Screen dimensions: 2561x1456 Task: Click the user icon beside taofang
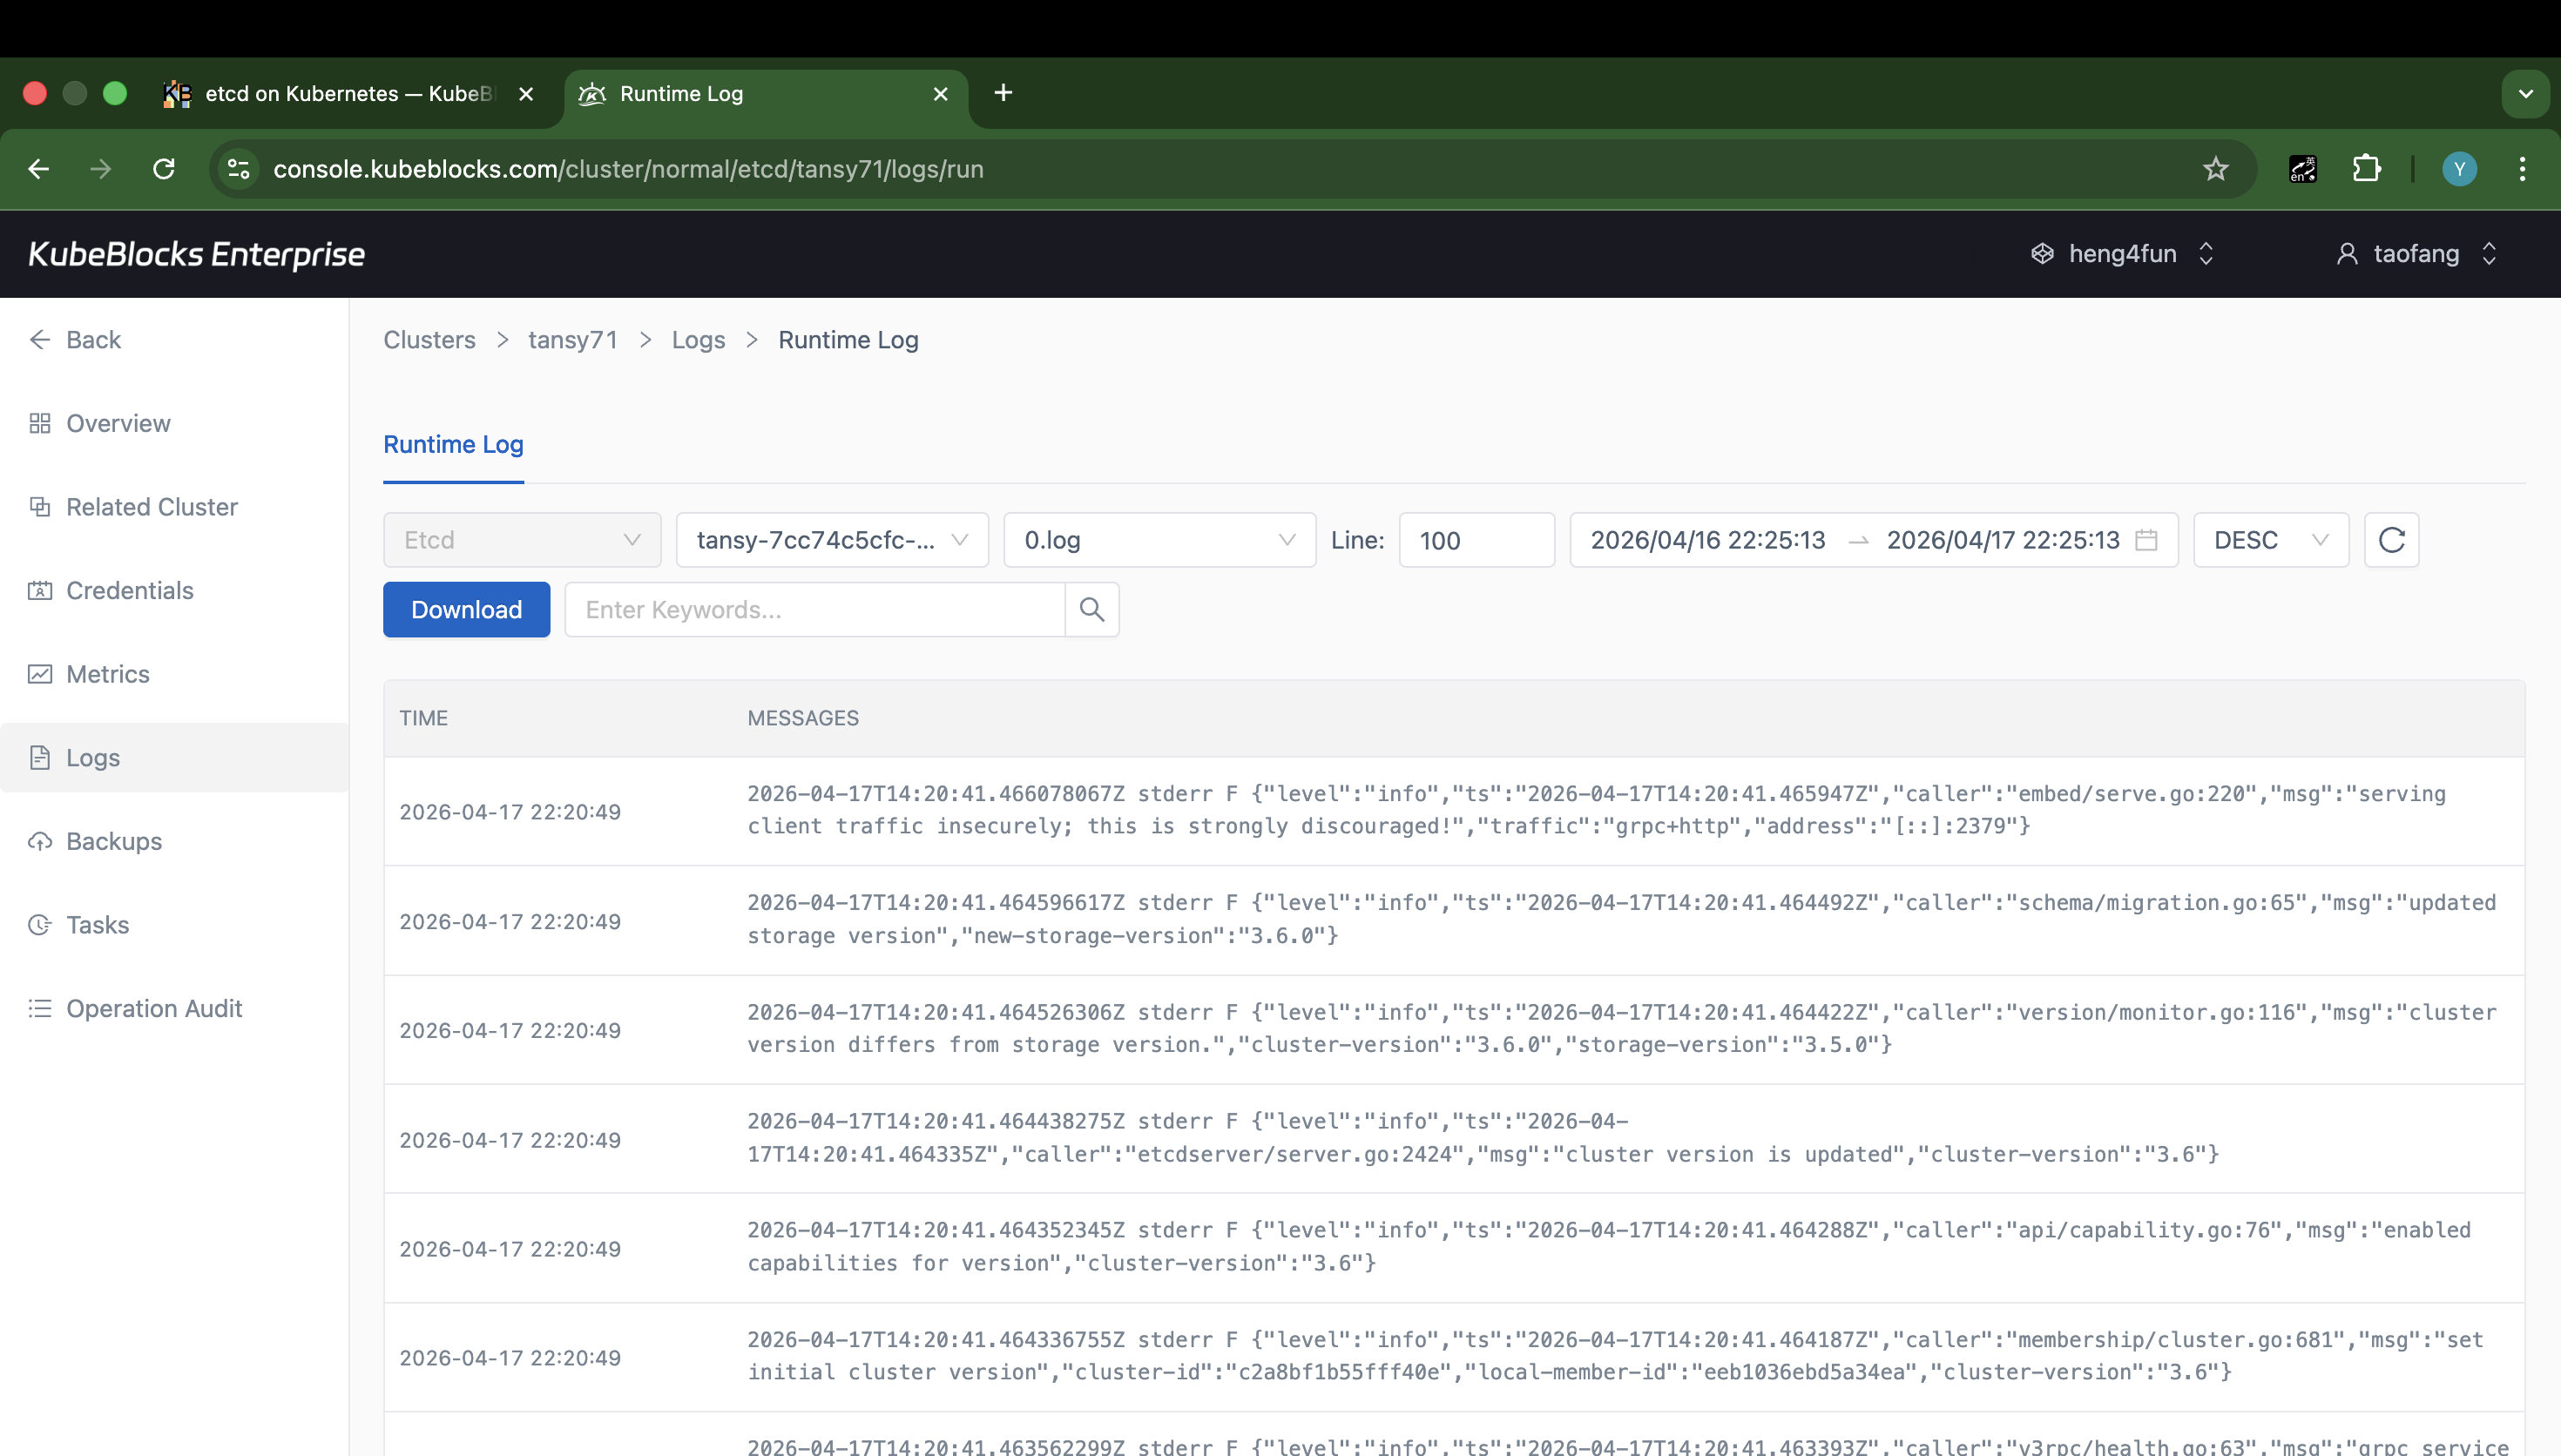click(2346, 254)
